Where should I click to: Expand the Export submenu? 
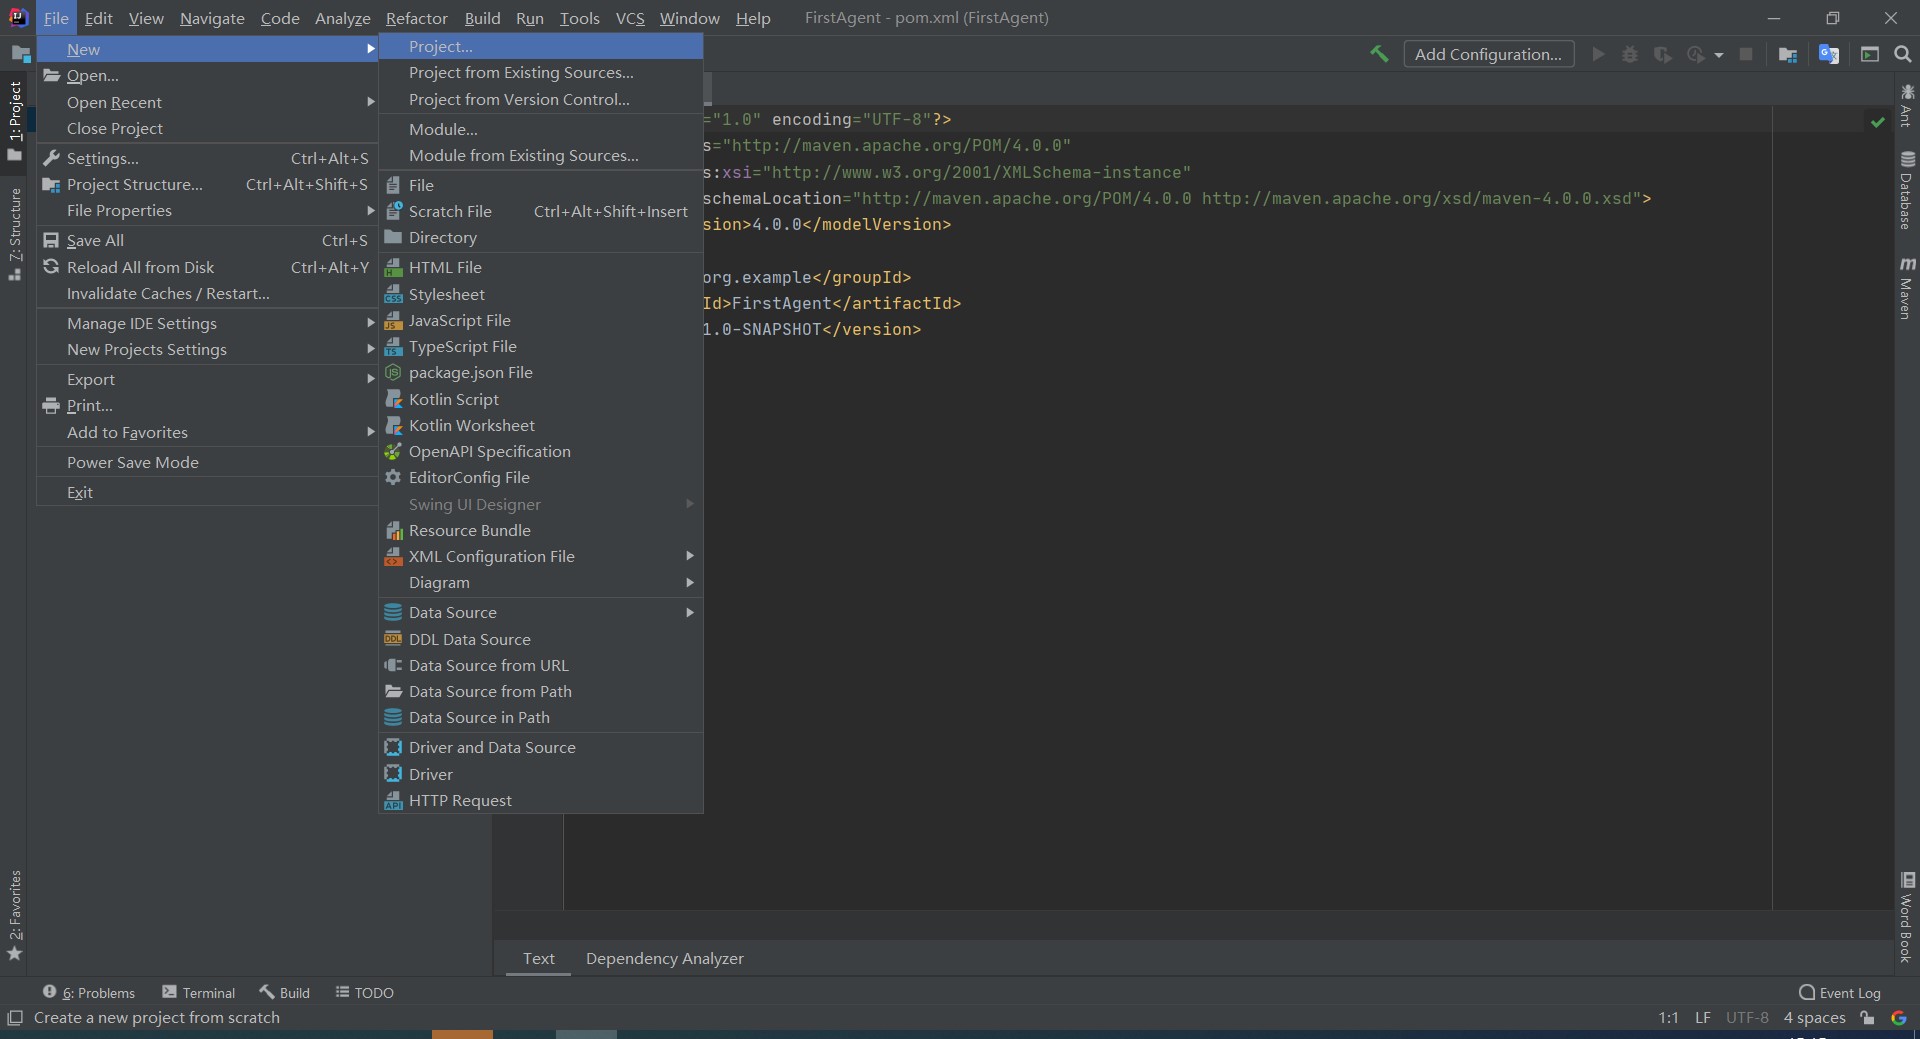207,379
